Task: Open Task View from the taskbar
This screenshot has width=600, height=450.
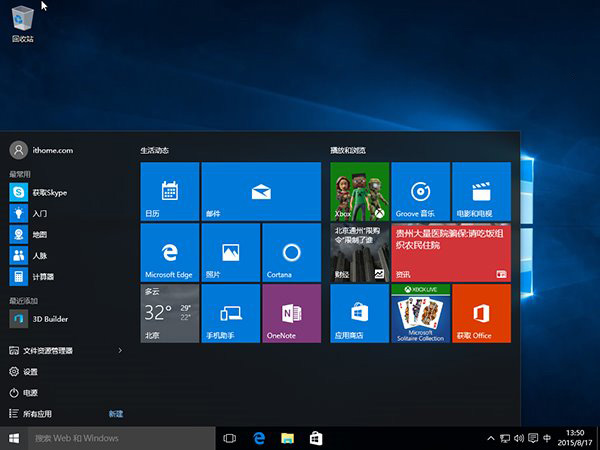Action: pos(229,438)
